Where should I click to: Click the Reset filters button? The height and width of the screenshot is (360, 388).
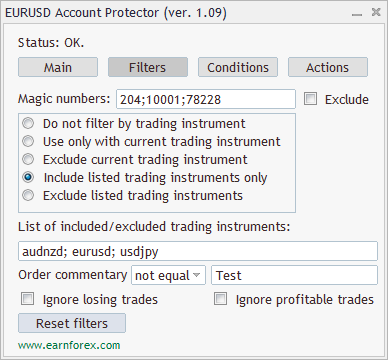(x=72, y=323)
